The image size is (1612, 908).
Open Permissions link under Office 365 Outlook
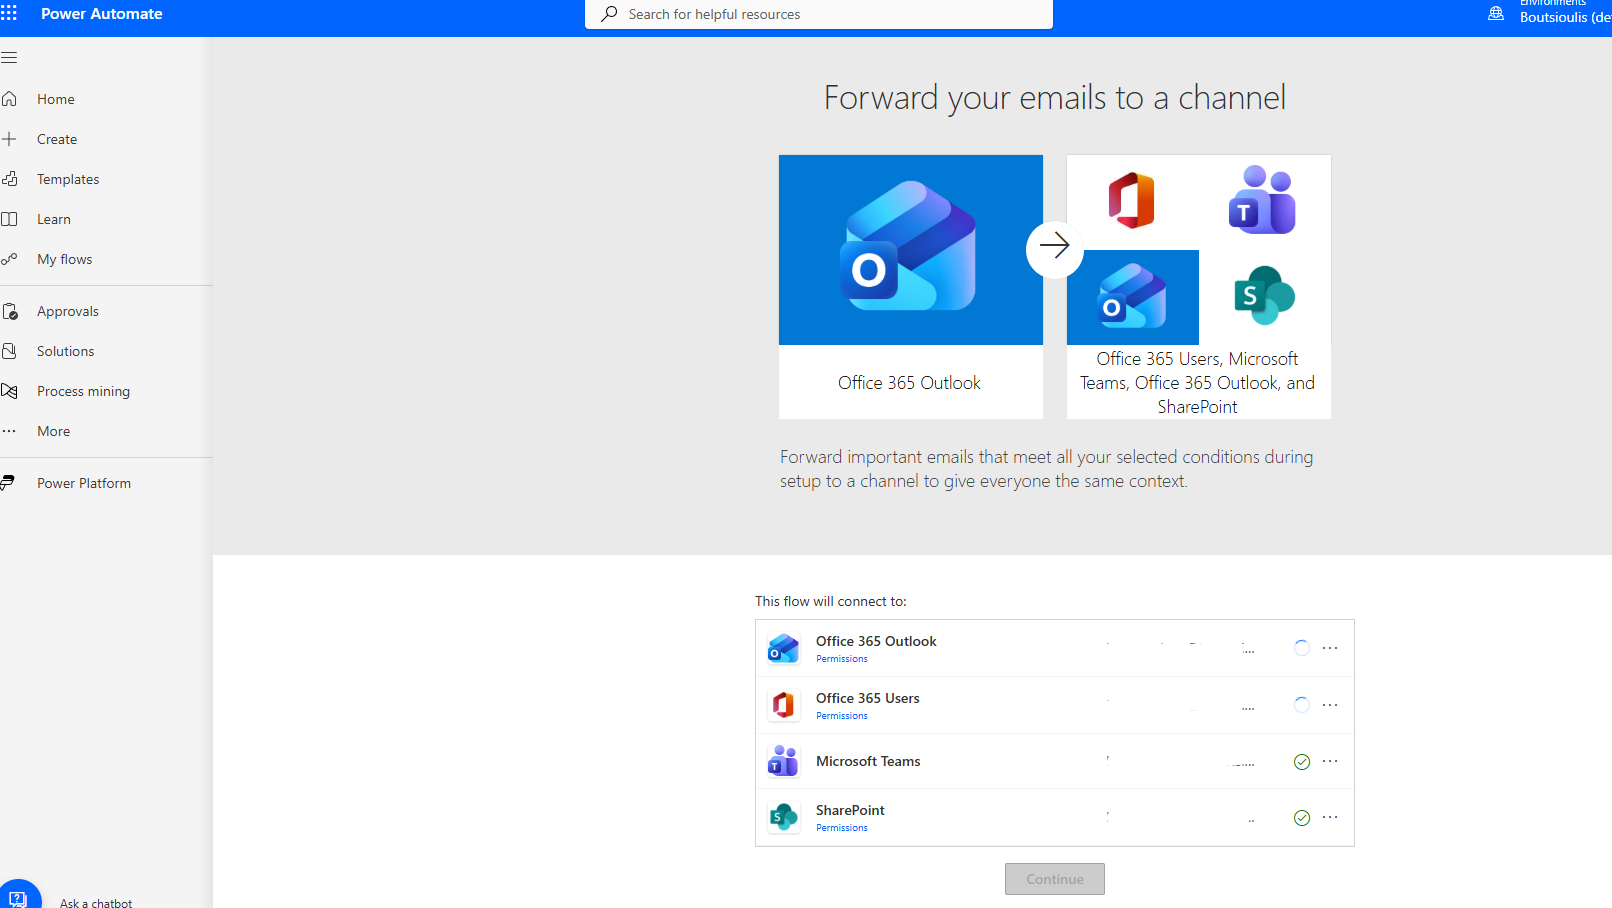pyautogui.click(x=841, y=659)
